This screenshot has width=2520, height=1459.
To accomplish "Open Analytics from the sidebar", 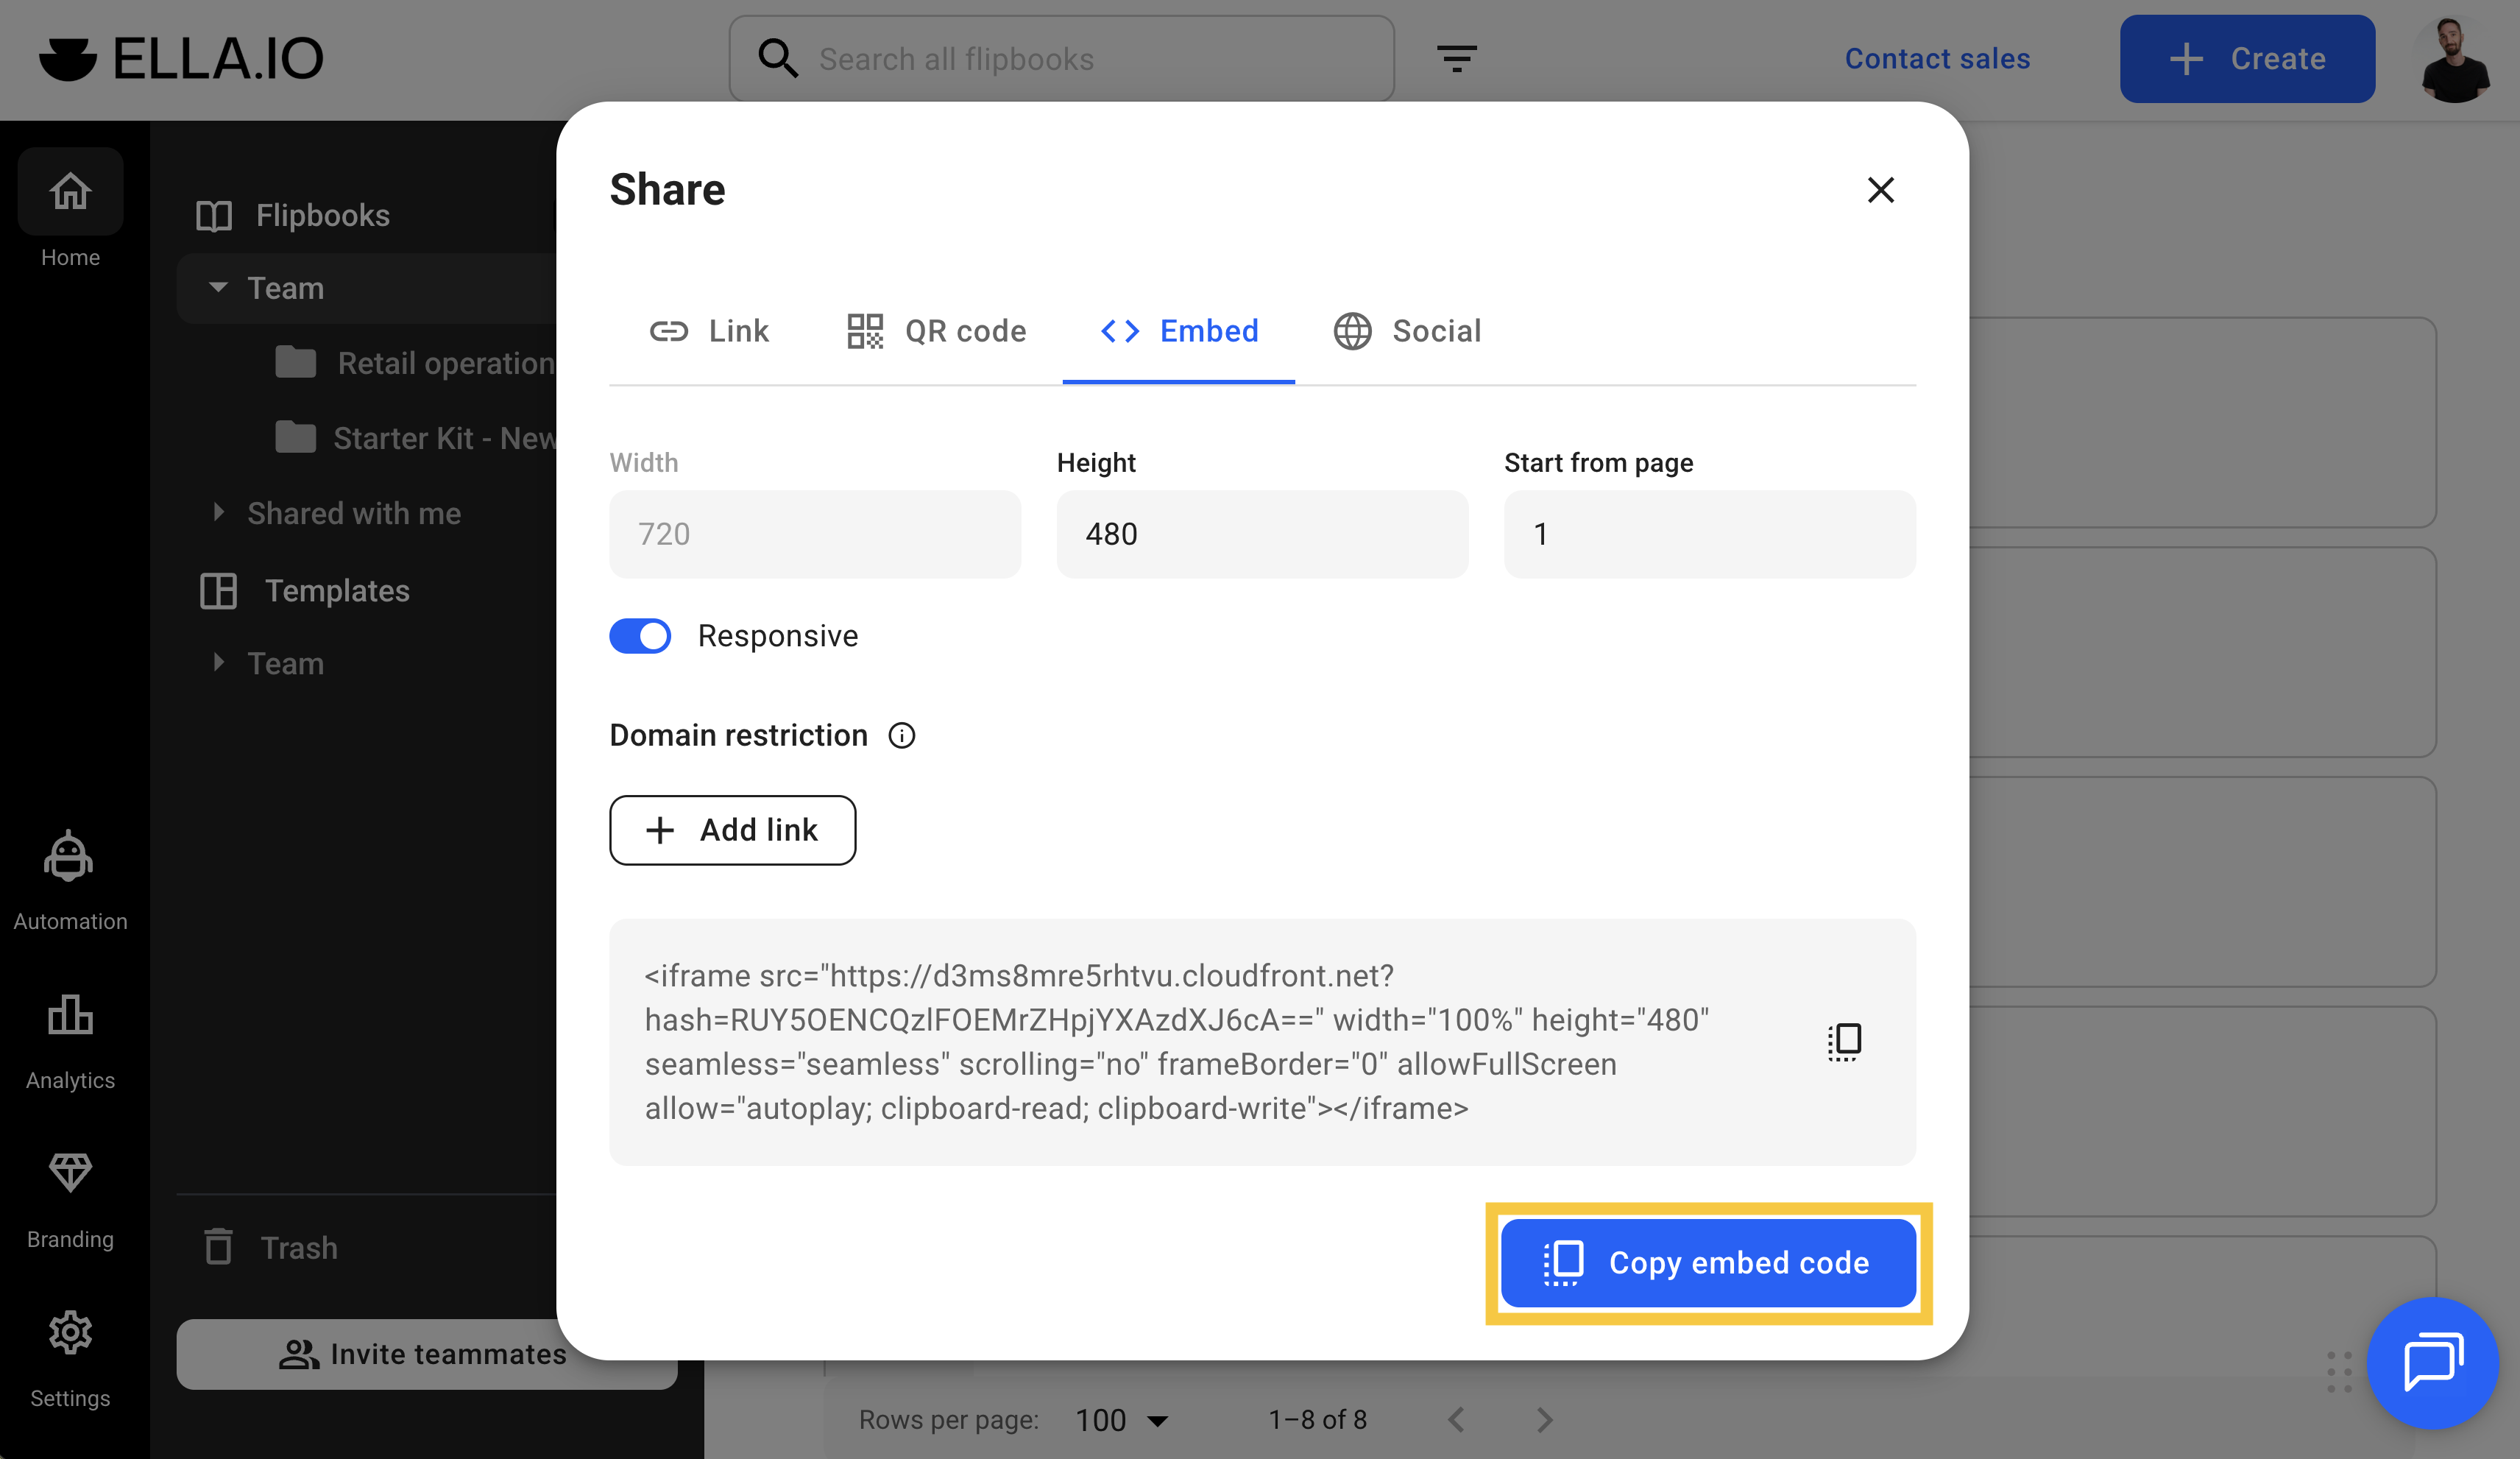I will click(x=70, y=1041).
